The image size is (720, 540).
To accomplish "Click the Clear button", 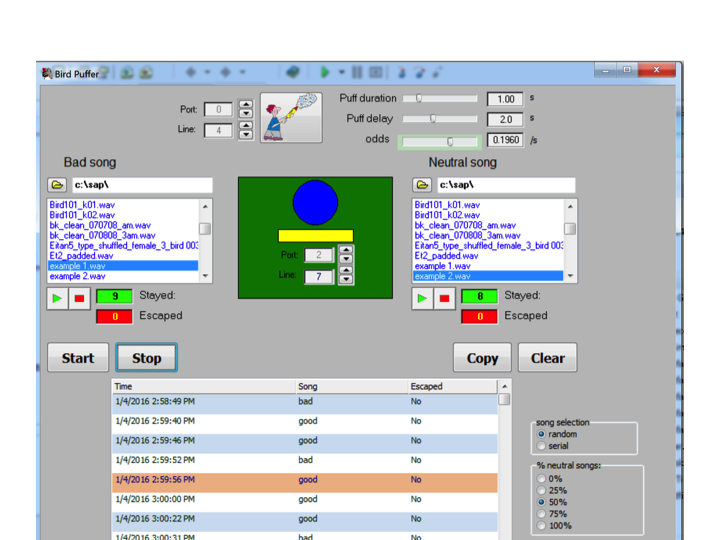I will [x=547, y=358].
